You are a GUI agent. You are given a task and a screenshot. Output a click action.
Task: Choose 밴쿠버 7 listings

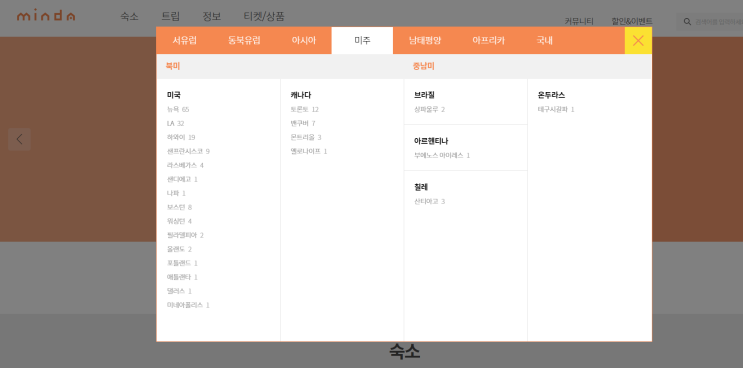coord(303,124)
